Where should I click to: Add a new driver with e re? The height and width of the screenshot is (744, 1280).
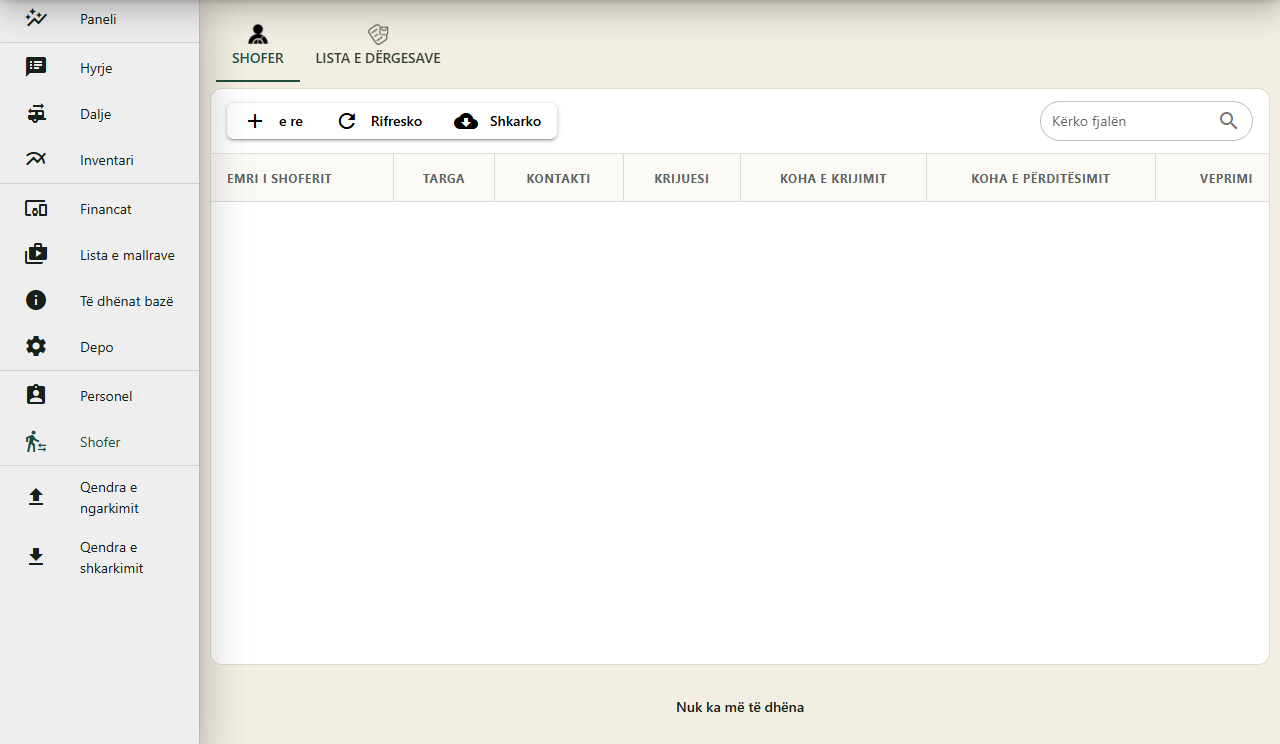click(275, 121)
